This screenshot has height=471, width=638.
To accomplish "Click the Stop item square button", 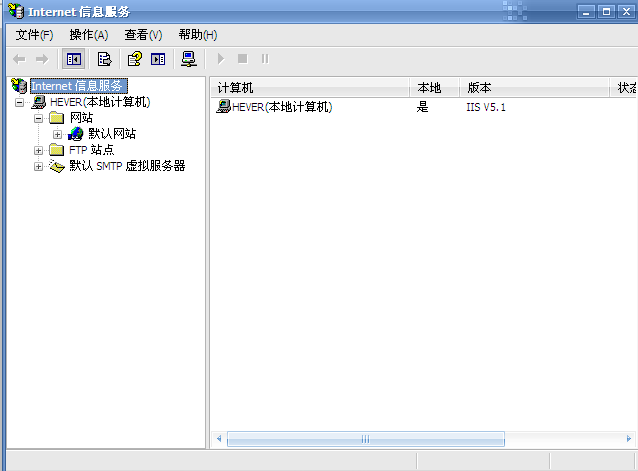I will [243, 59].
